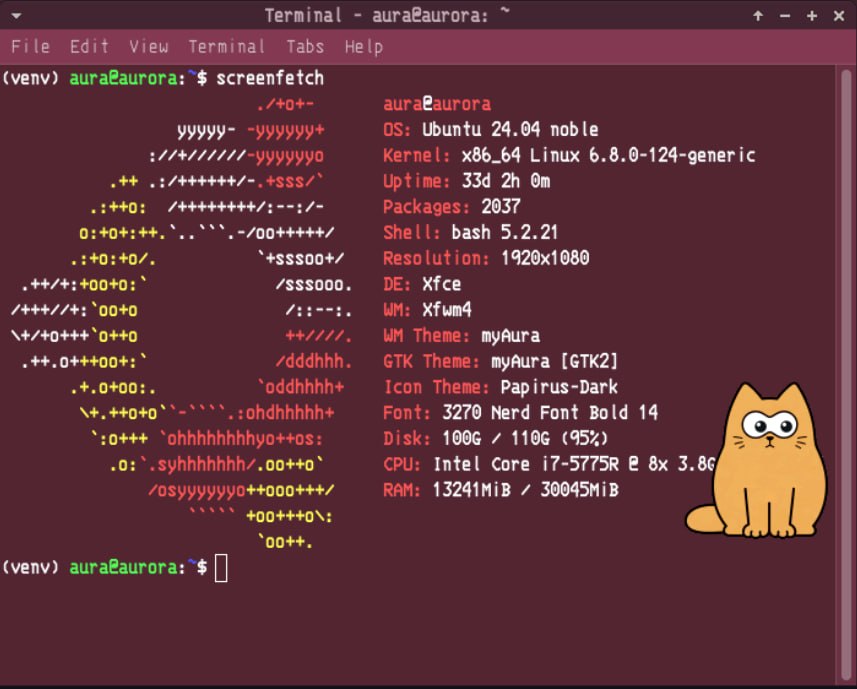Click the CPU 'Intel Core i7-5775R' text
857x689 pixels.
pyautogui.click(x=526, y=464)
